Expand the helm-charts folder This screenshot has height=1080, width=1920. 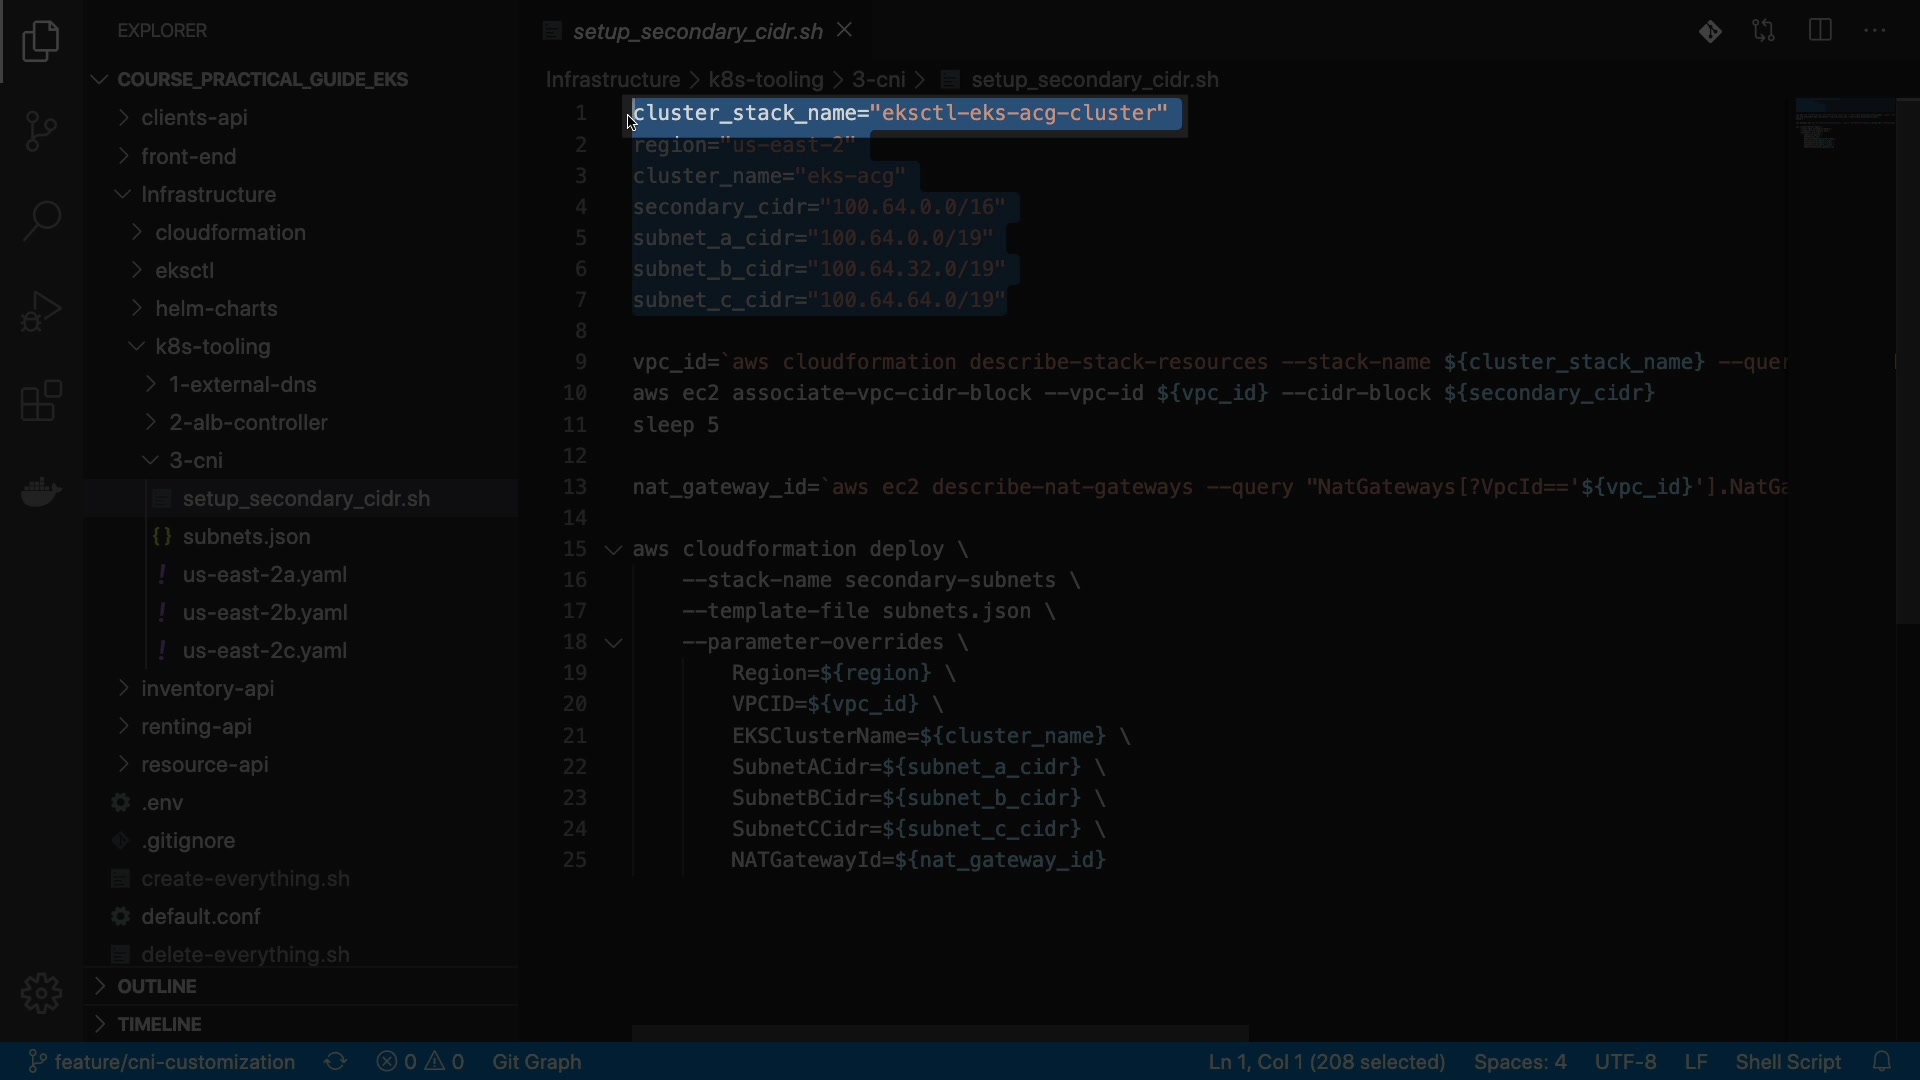point(216,309)
